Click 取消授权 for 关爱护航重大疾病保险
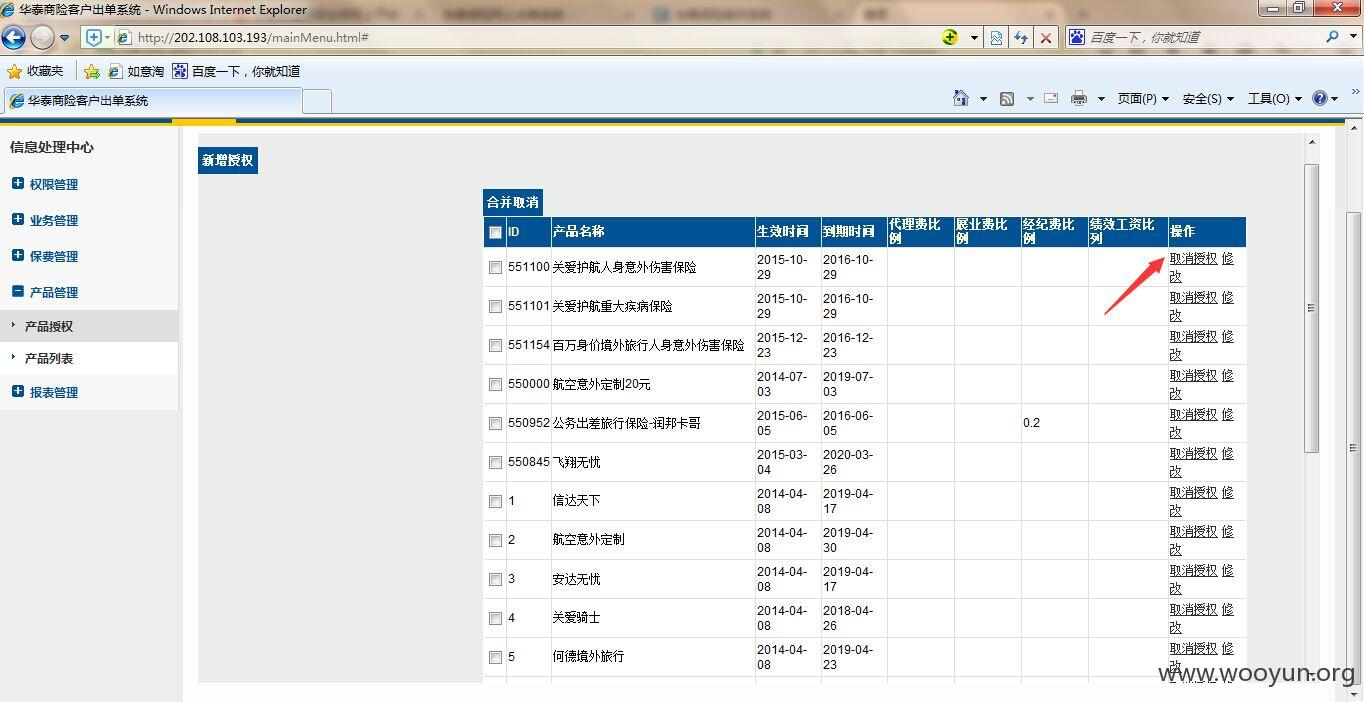1364x702 pixels. pyautogui.click(x=1194, y=297)
